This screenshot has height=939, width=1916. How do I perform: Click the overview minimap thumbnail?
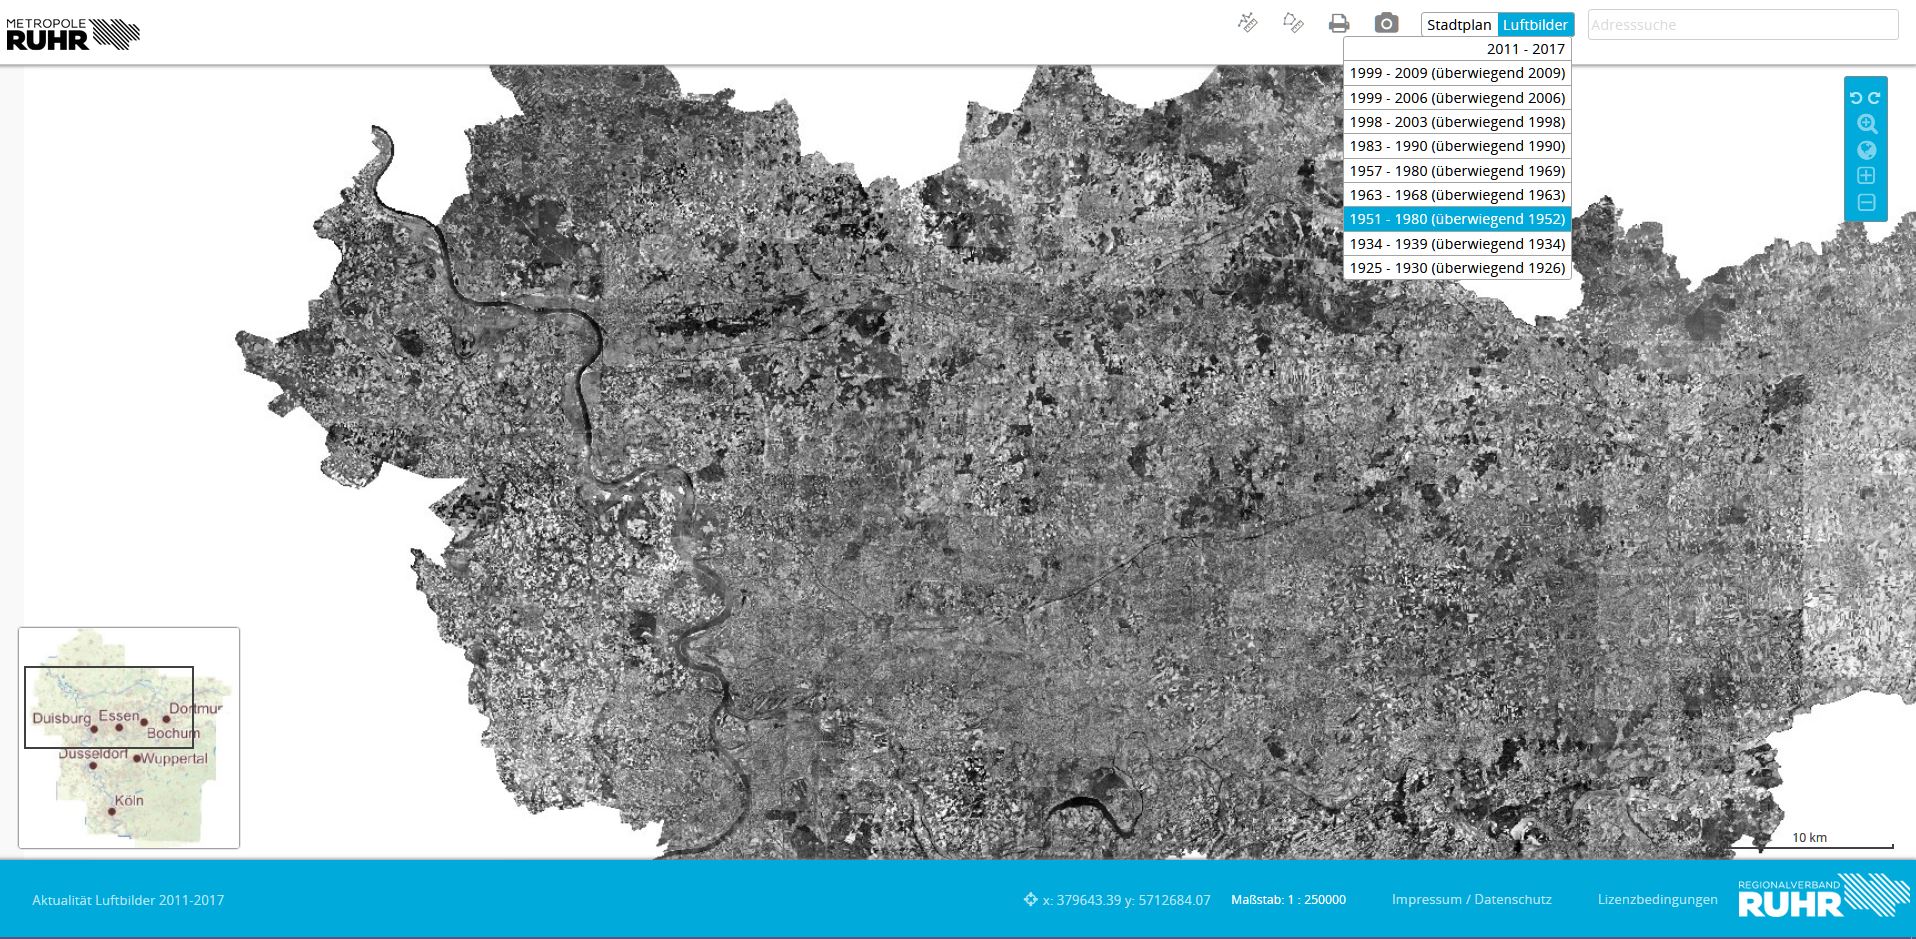(x=129, y=738)
